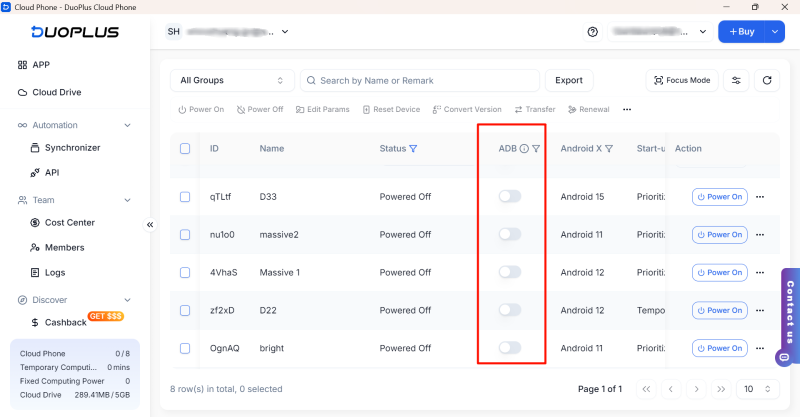Collapse the Automation section
This screenshot has height=417, width=800.
(128, 125)
